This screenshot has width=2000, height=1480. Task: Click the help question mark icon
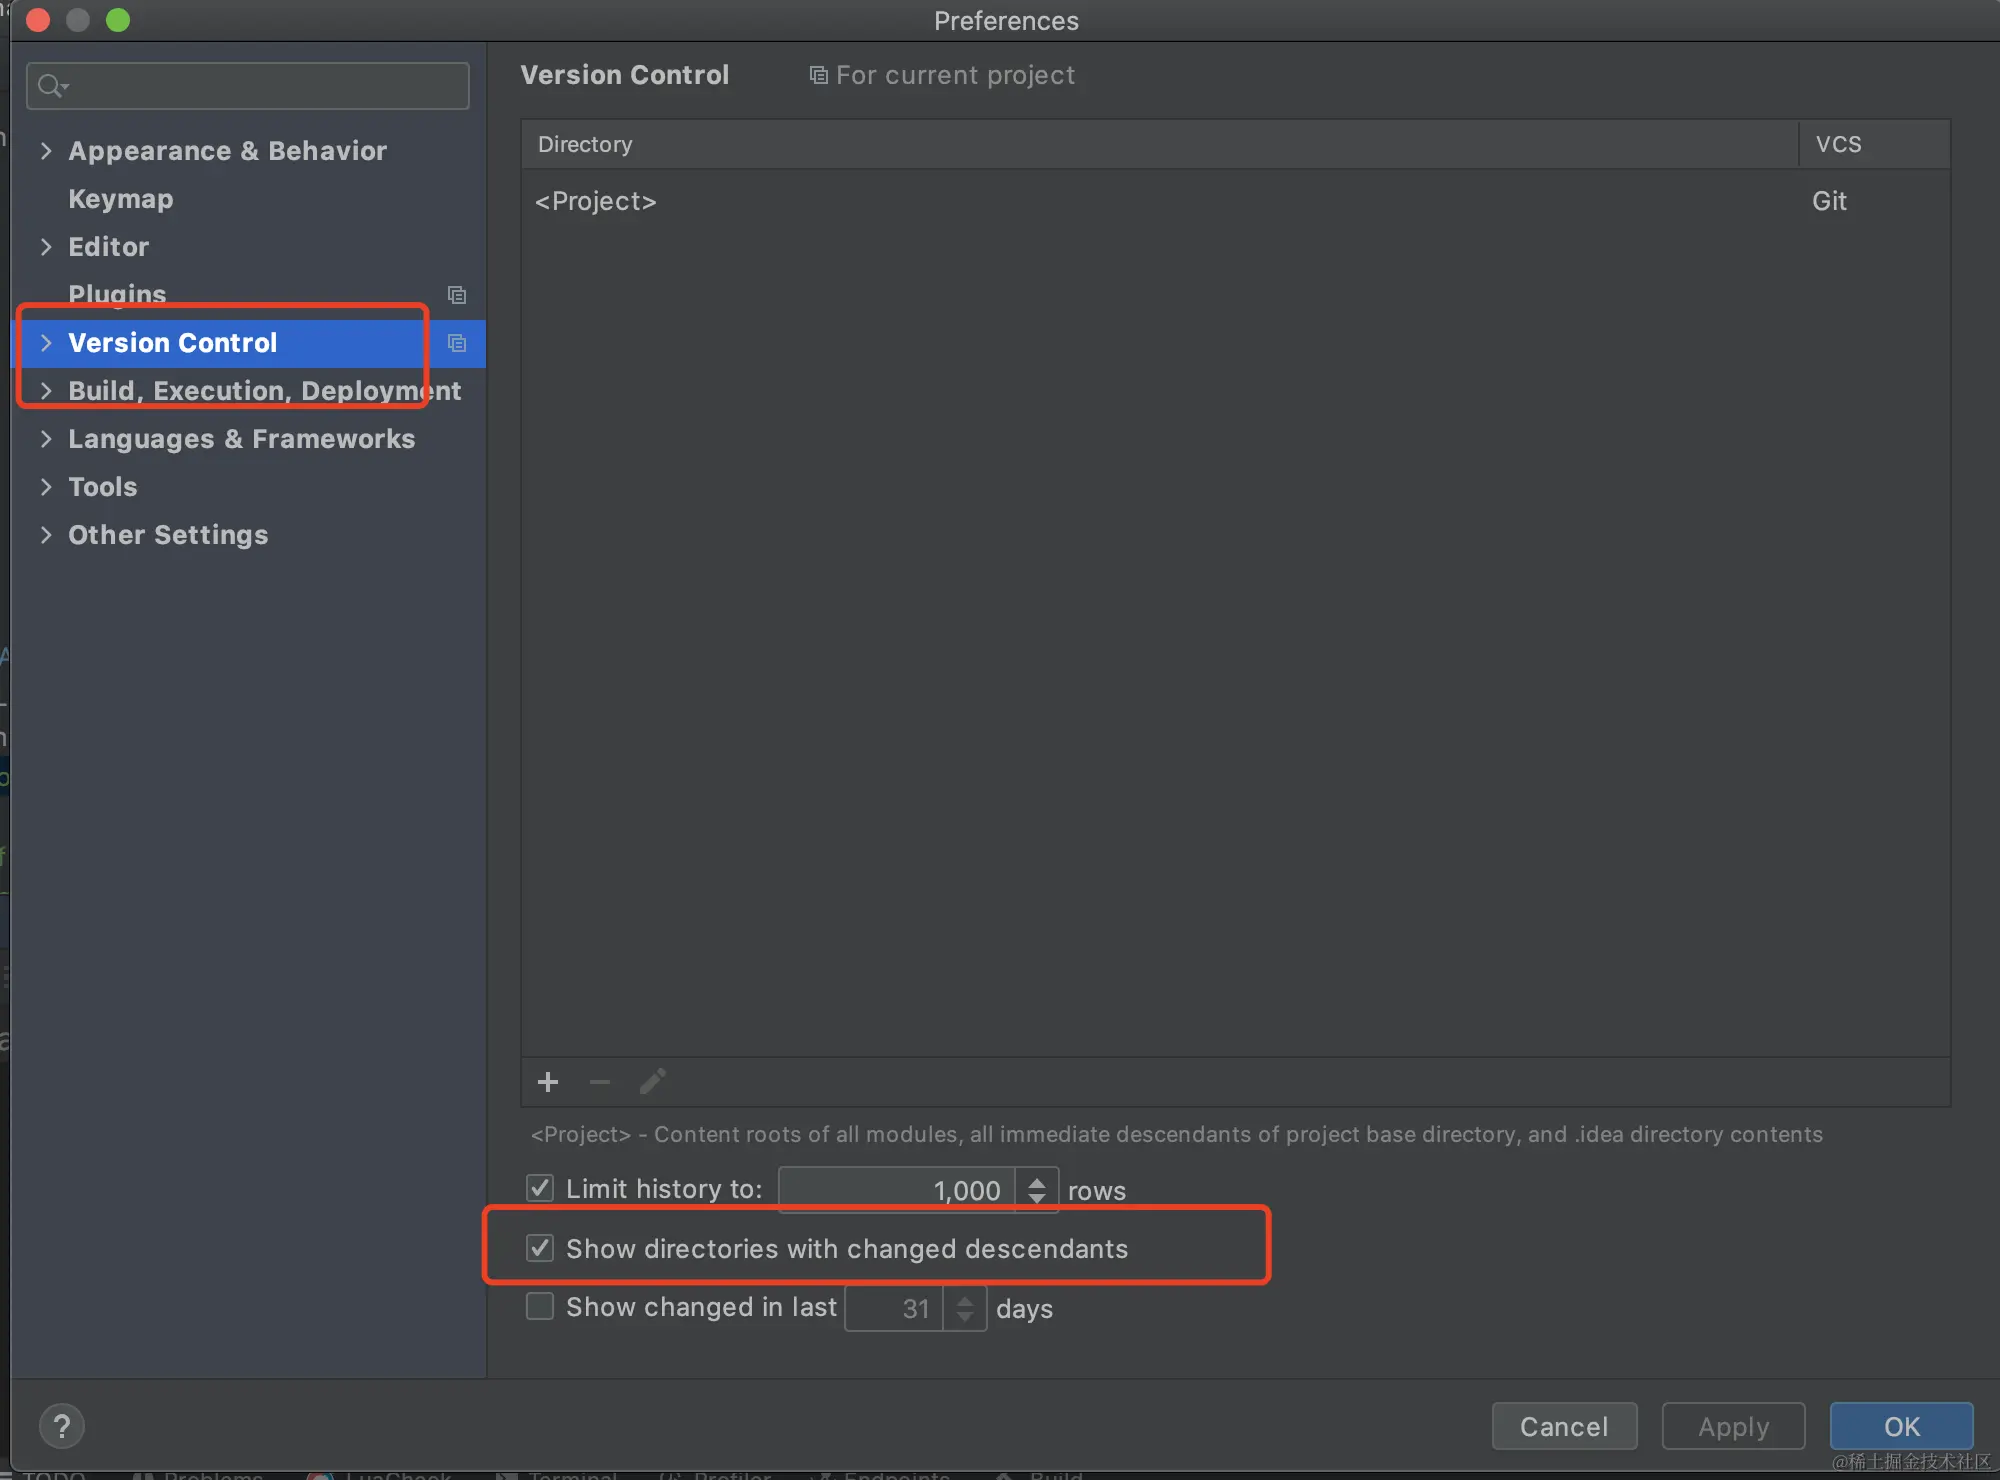pyautogui.click(x=62, y=1426)
